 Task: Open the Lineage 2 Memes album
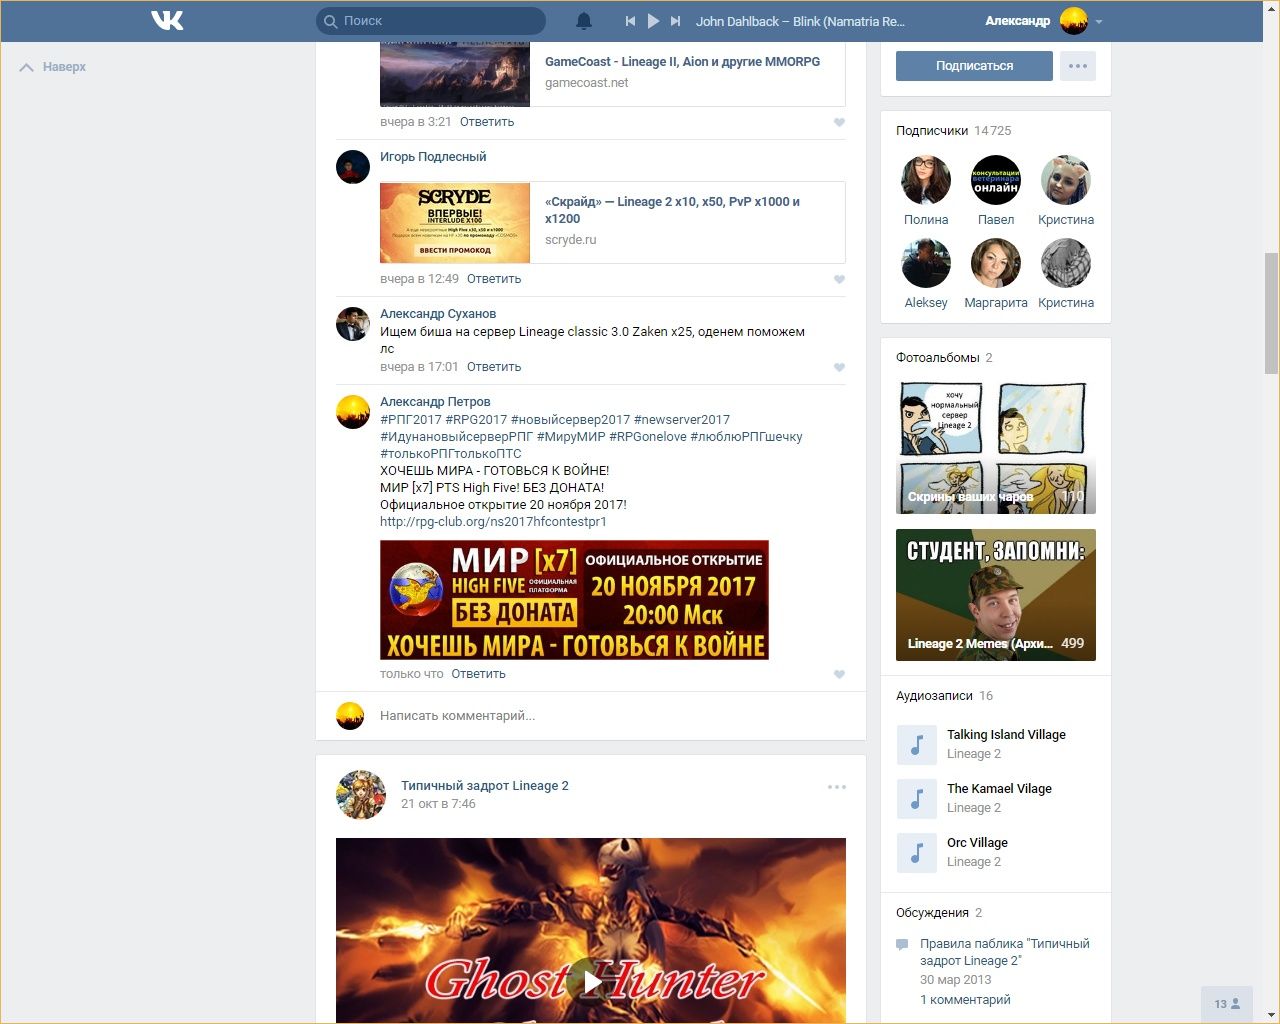coord(996,595)
